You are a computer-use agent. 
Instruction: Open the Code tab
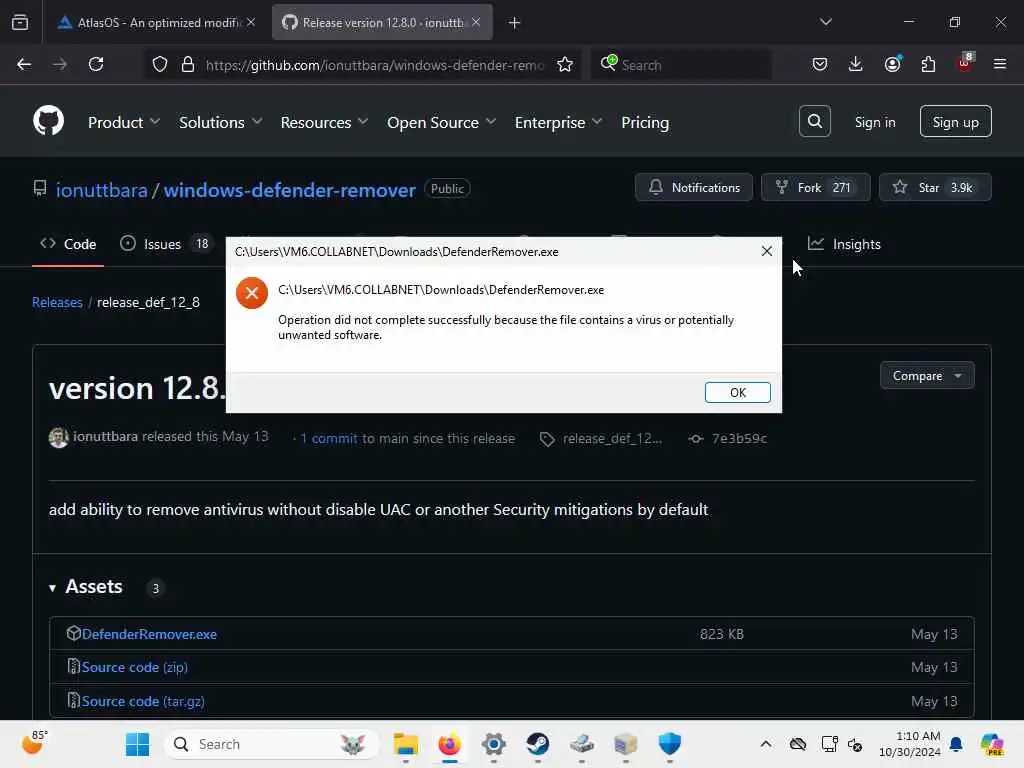[x=68, y=244]
